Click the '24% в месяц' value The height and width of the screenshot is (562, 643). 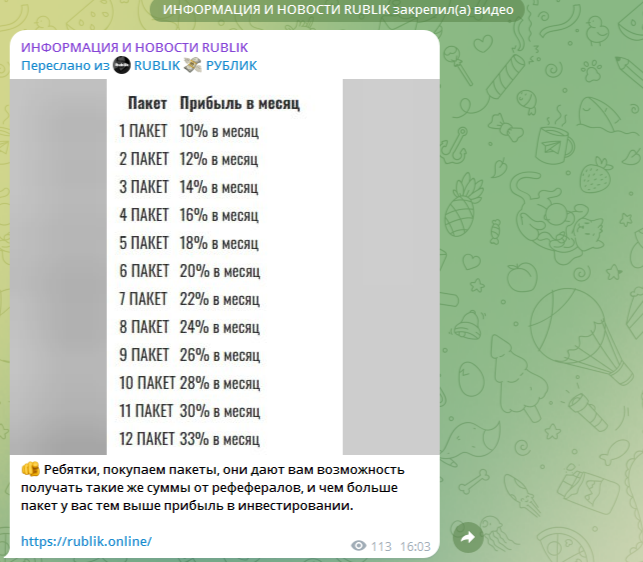(220, 327)
